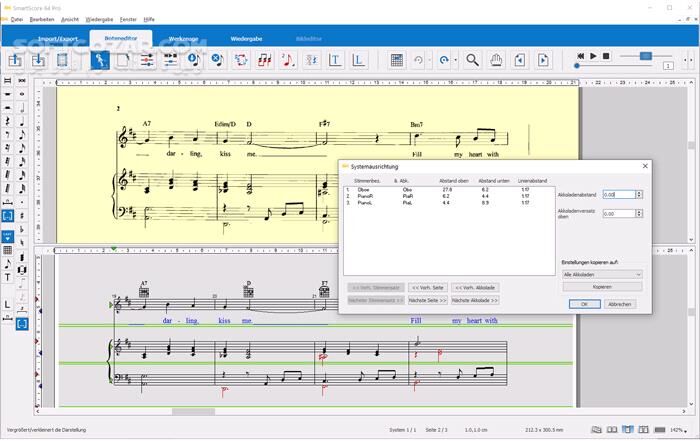This screenshot has width=700, height=441.
Task: Click the Akkoladenabstand value field
Action: point(619,195)
